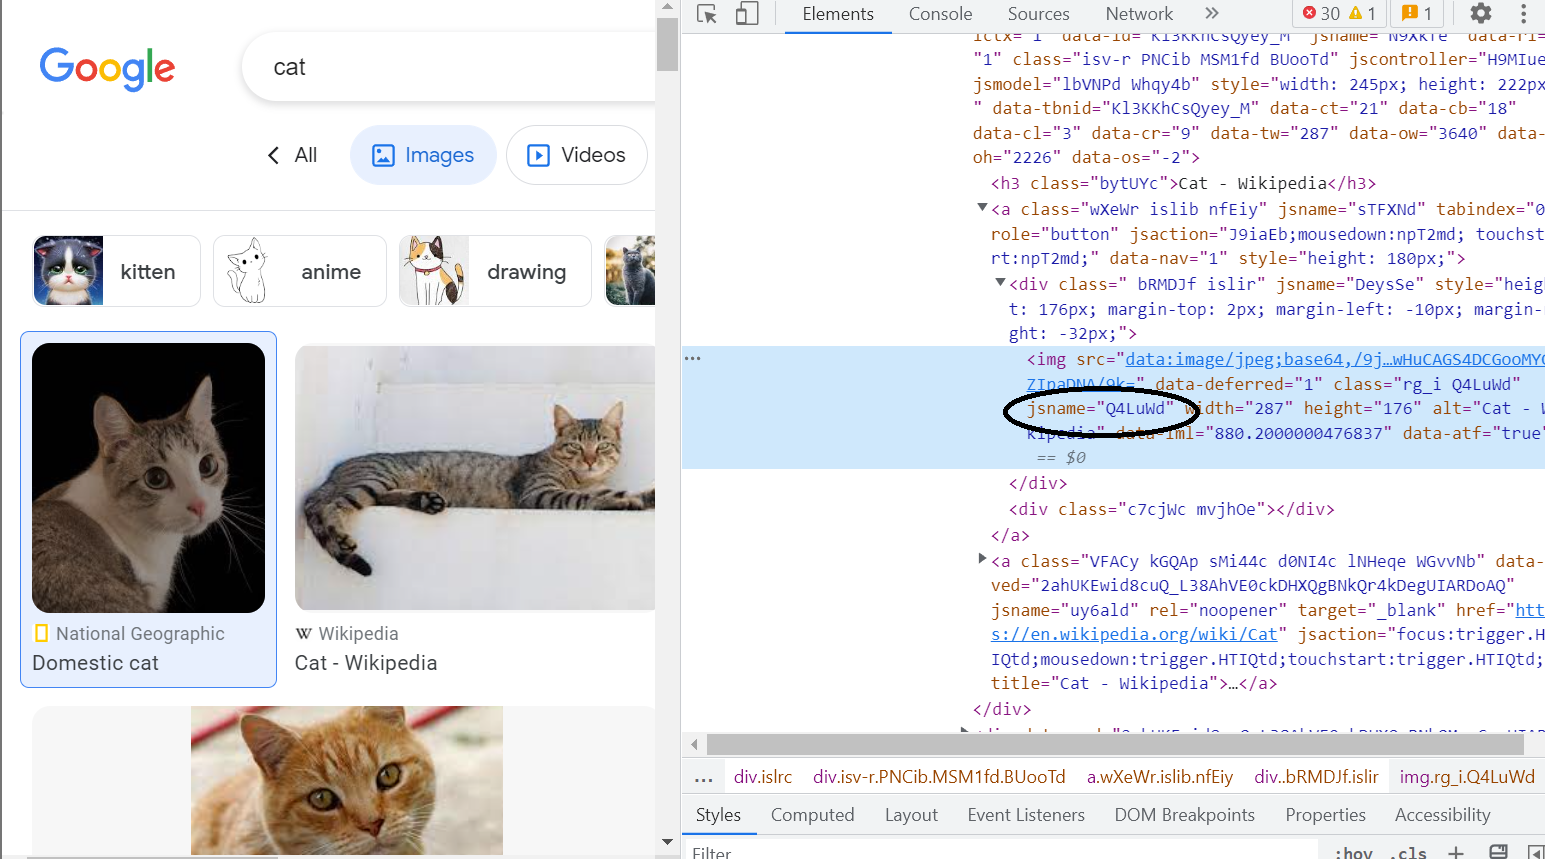The width and height of the screenshot is (1545, 859).
Task: Collapse the 'a class=wXeWr' element node
Action: [982, 208]
